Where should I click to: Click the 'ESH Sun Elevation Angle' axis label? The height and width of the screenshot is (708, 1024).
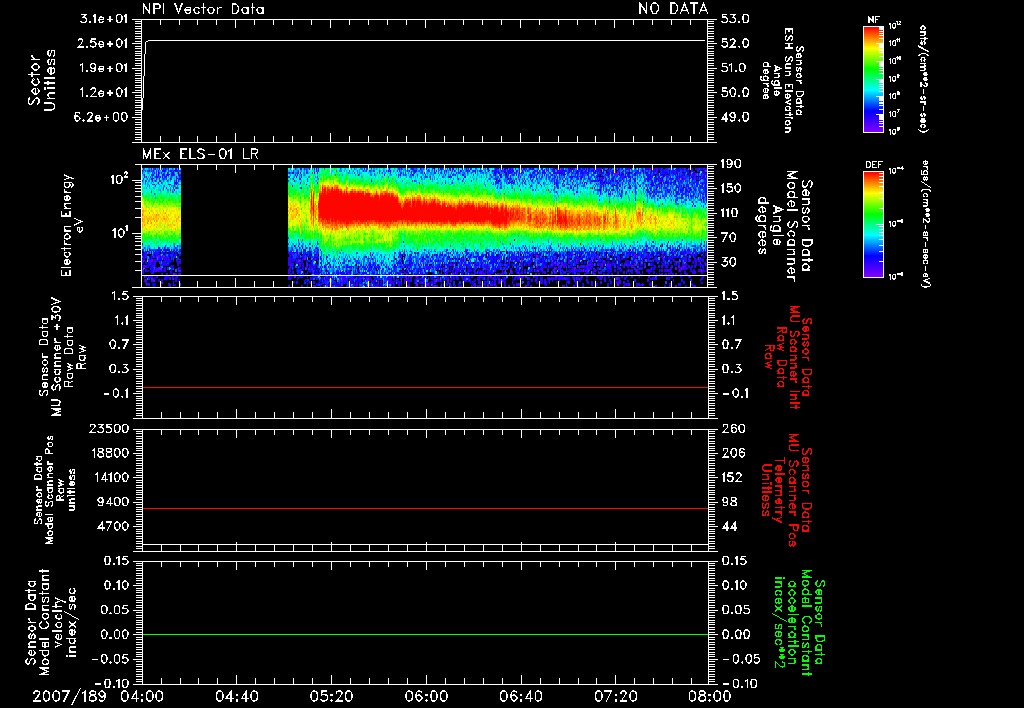(x=782, y=80)
